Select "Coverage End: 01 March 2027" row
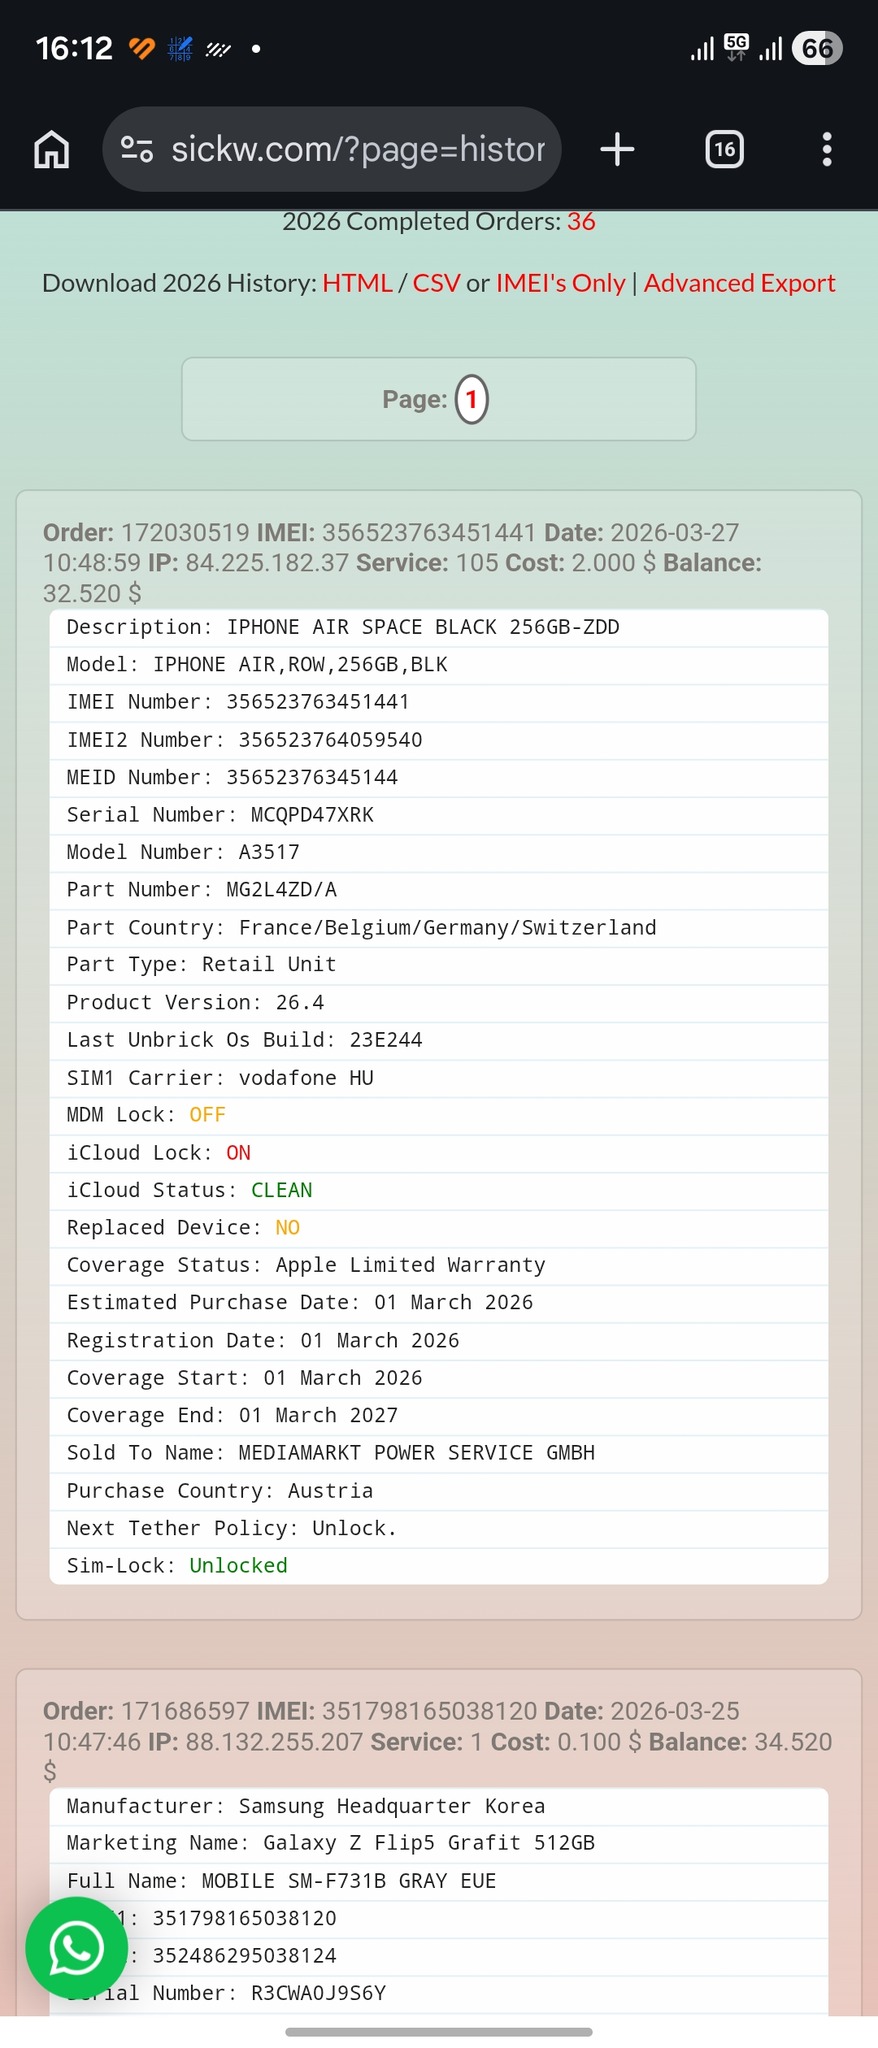 (439, 1416)
